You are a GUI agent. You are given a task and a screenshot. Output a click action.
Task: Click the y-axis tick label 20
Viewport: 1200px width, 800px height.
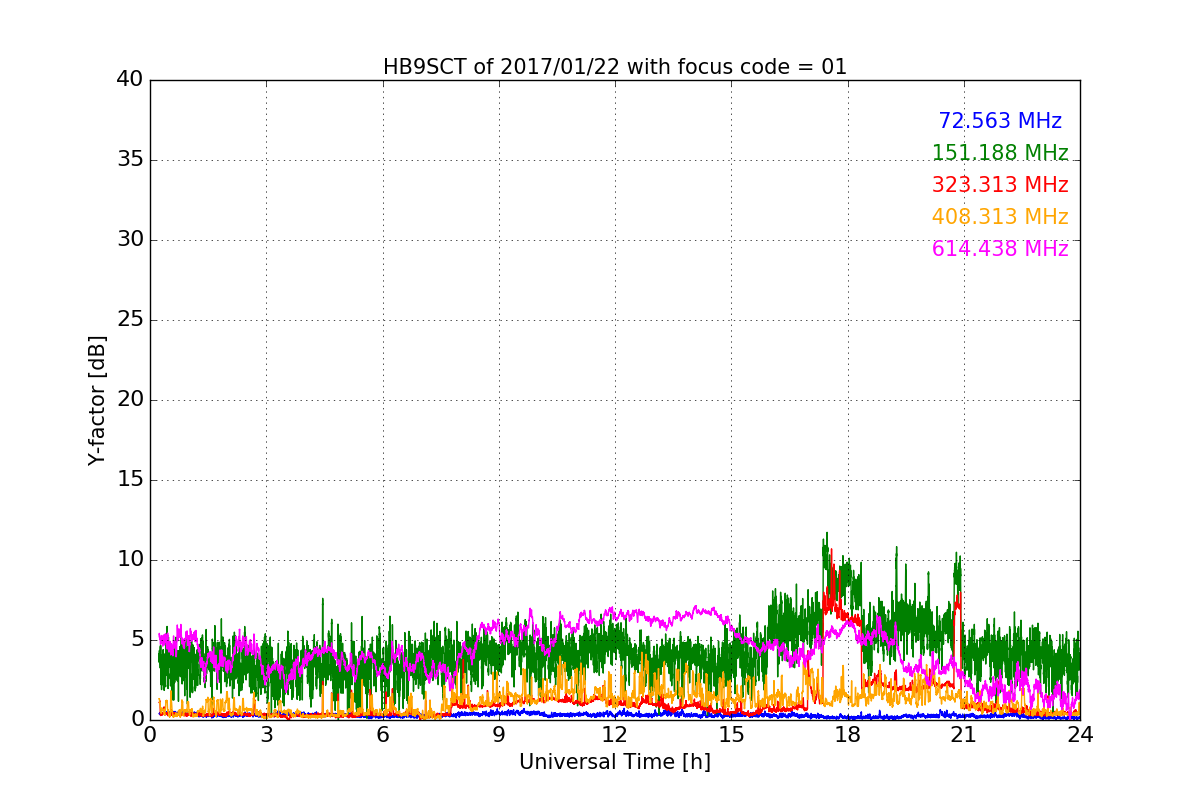pyautogui.click(x=130, y=400)
